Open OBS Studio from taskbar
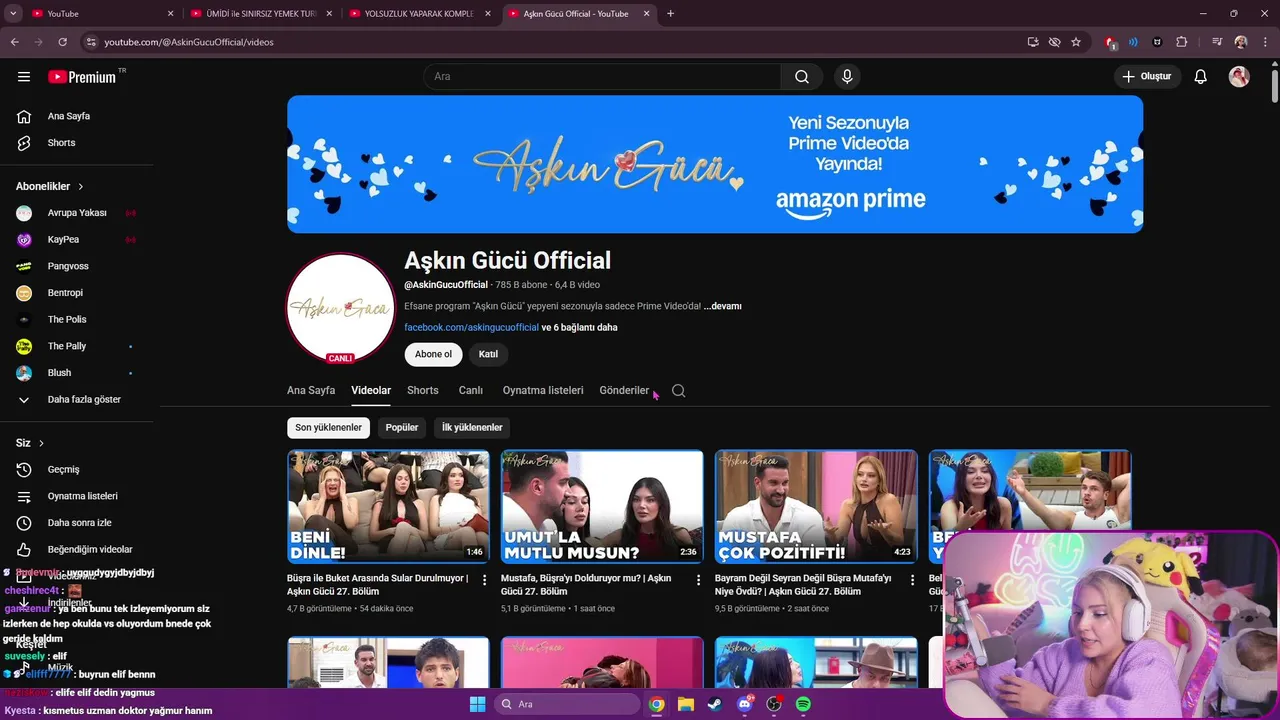1280x720 pixels. coord(774,704)
